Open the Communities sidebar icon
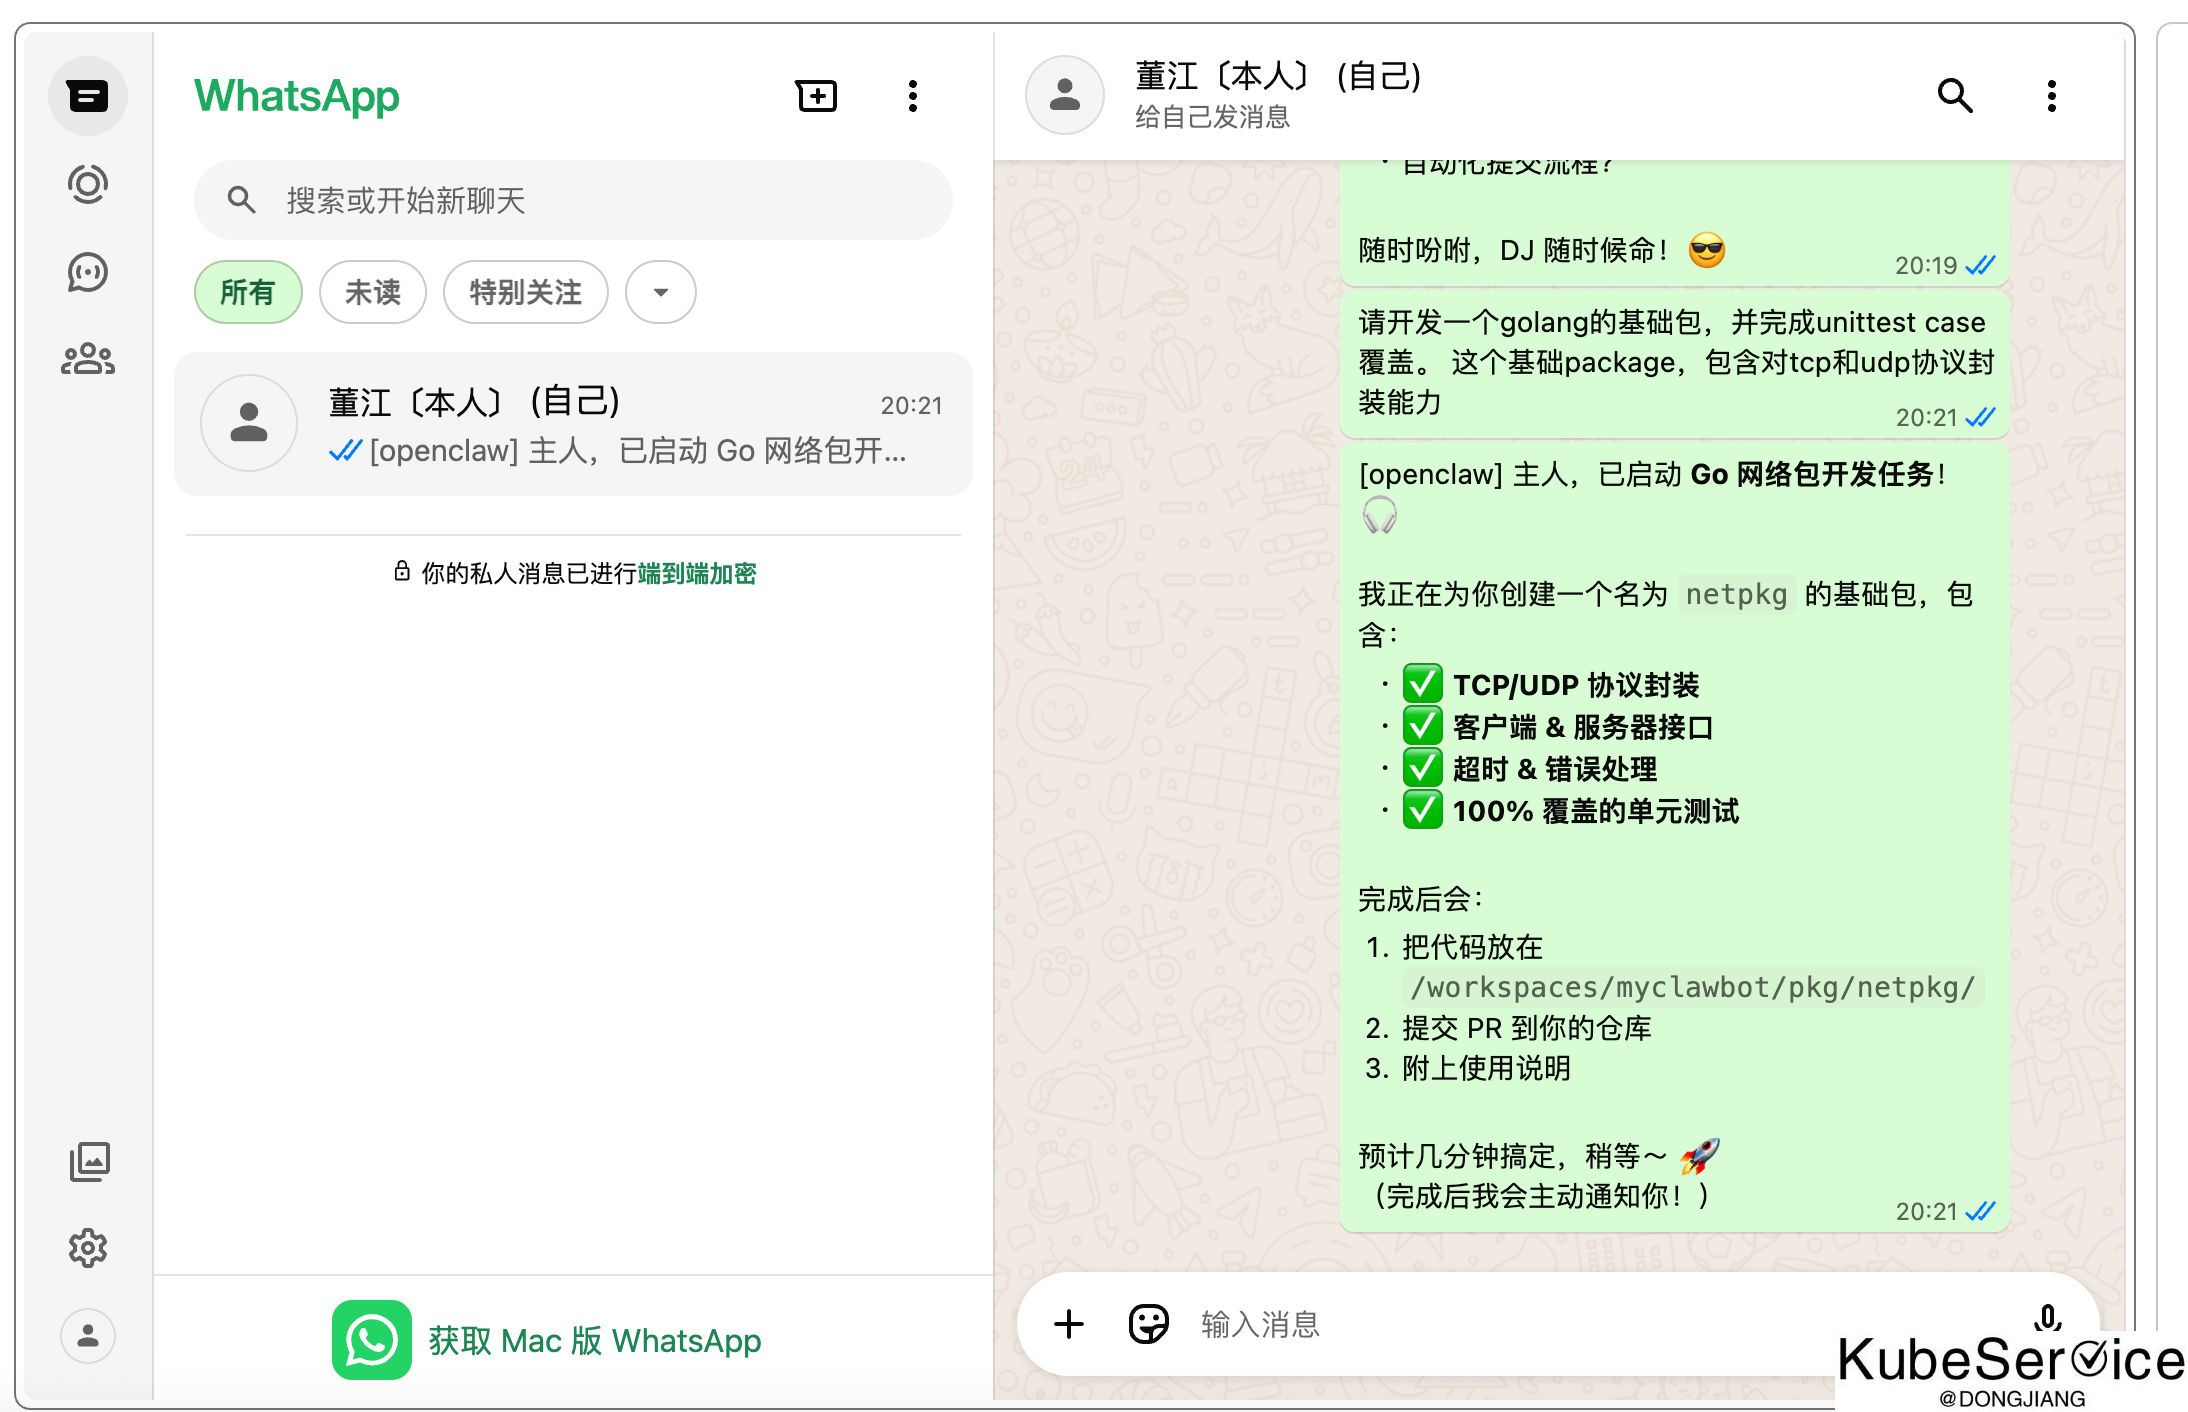 point(88,359)
